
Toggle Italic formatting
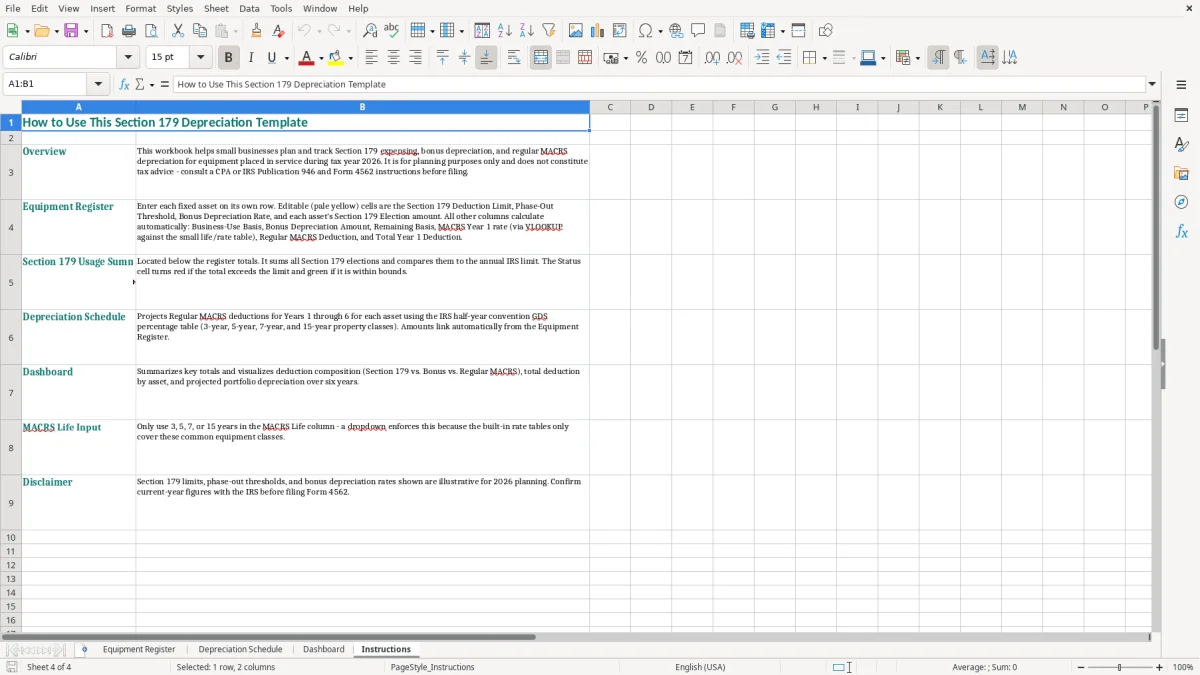(251, 58)
